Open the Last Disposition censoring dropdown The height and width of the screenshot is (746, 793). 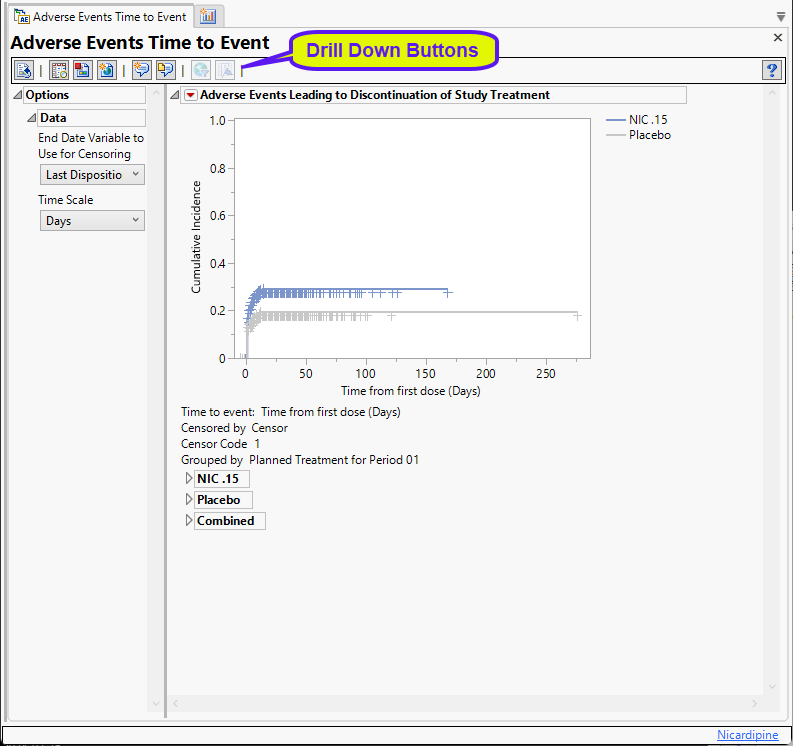[92, 174]
